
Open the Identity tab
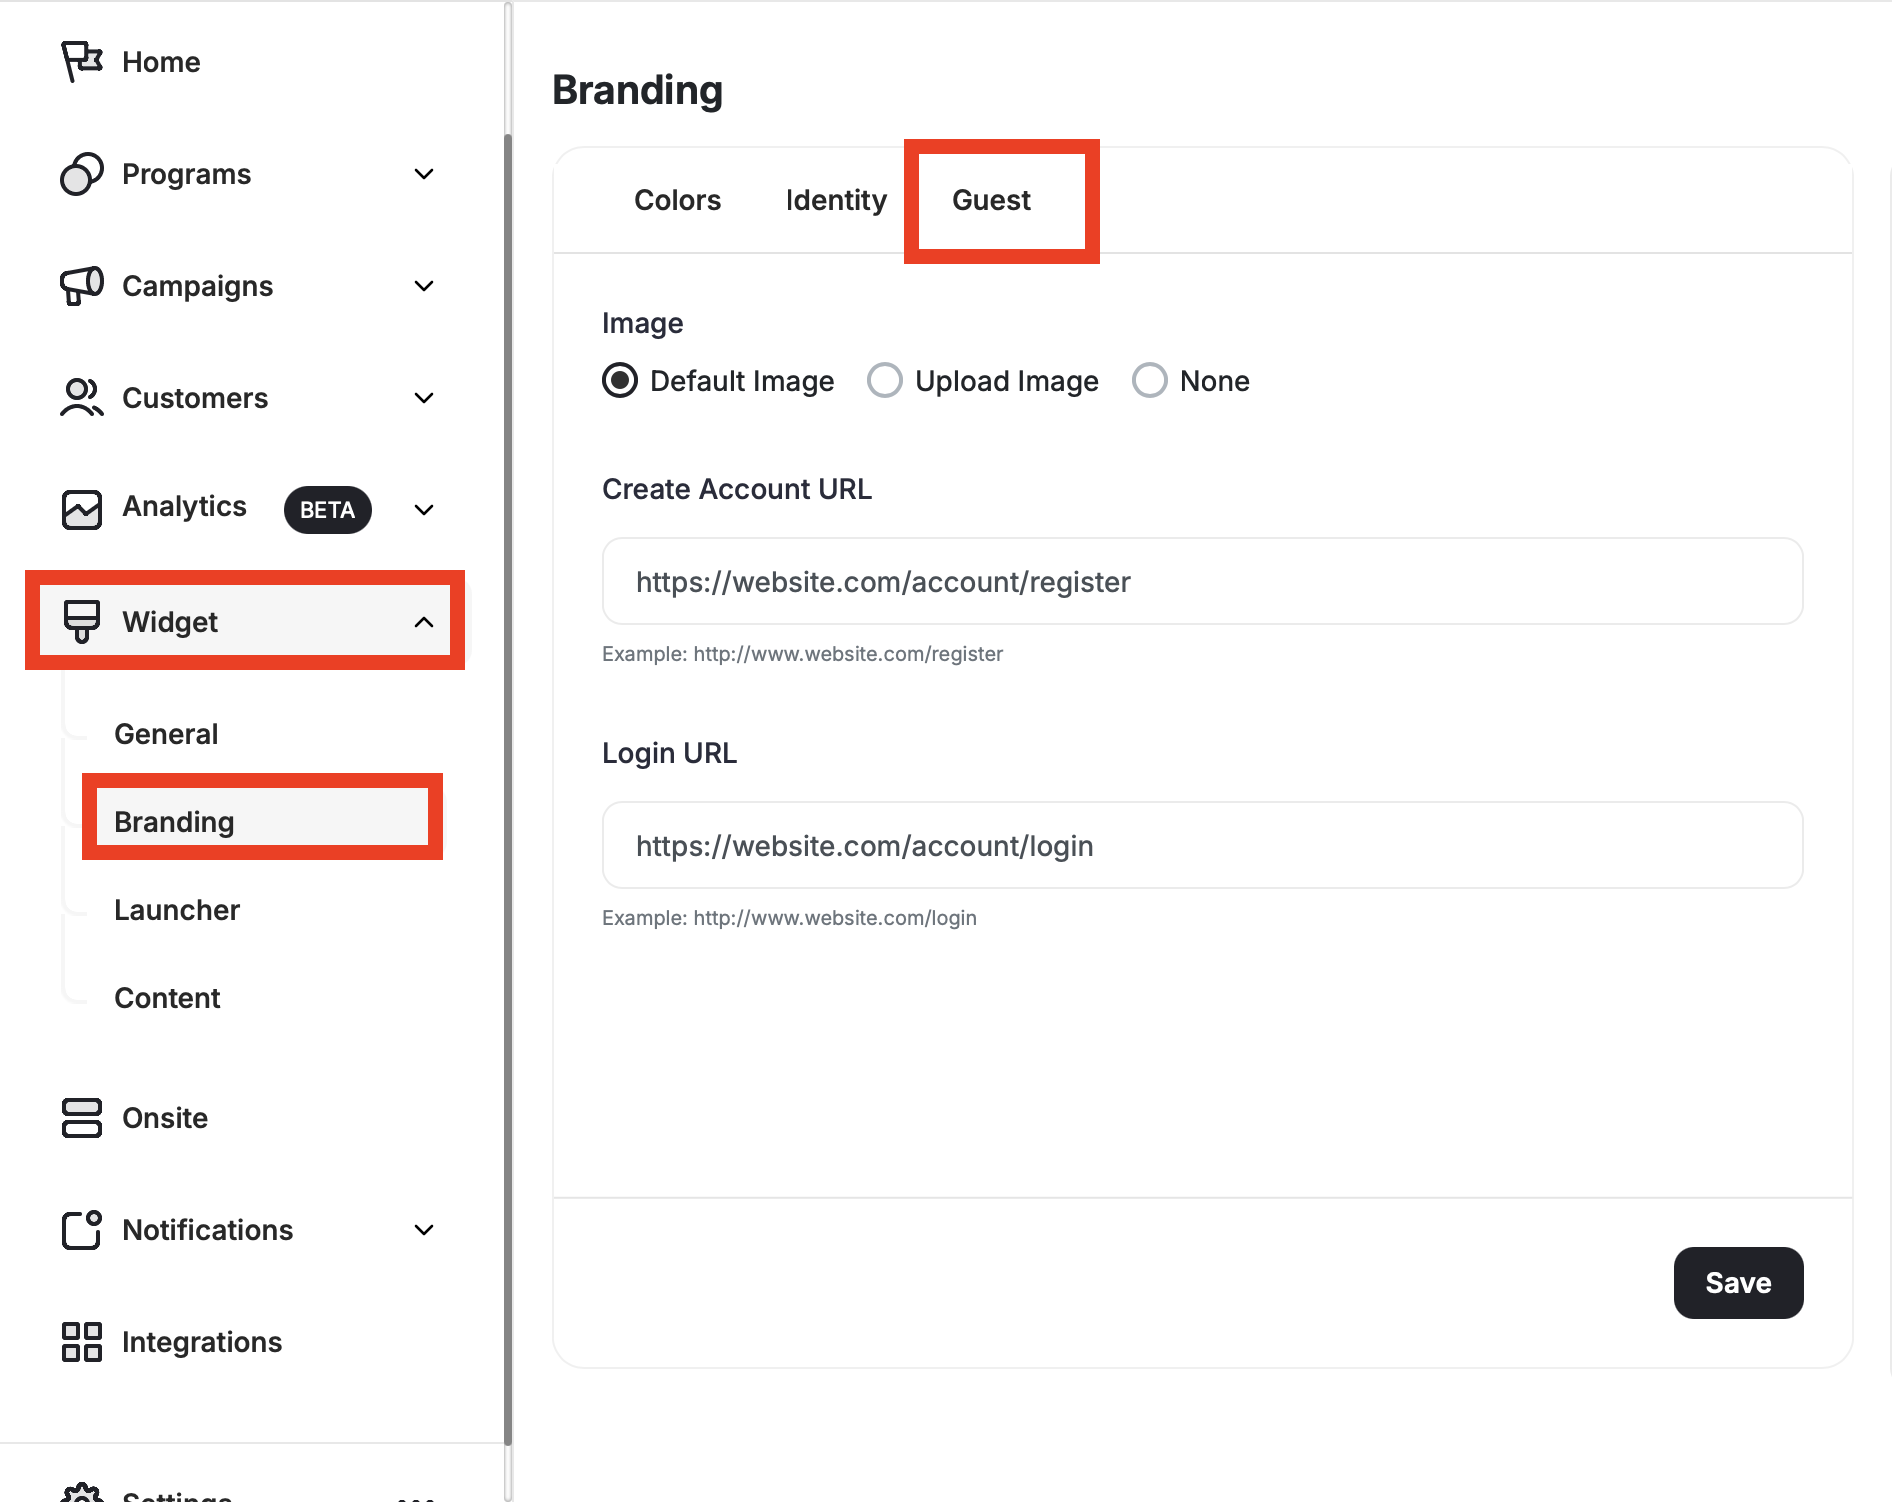(835, 199)
